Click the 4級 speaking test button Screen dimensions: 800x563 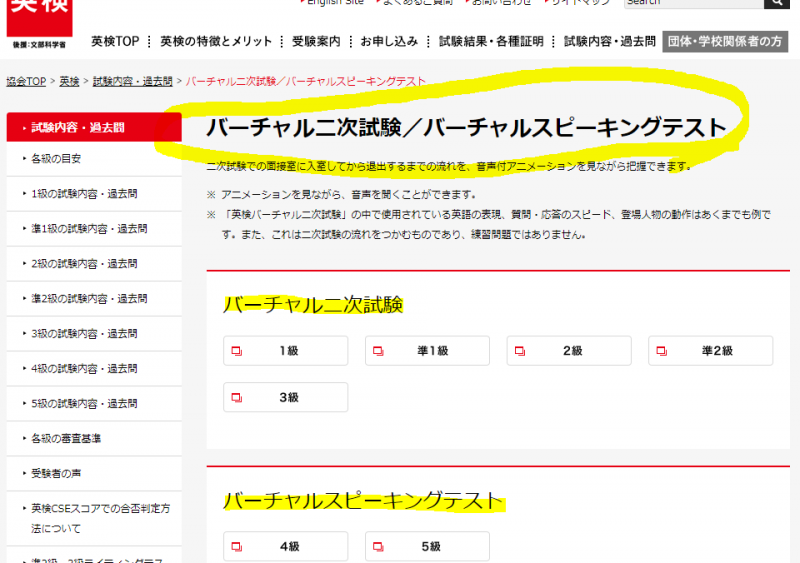tap(286, 546)
